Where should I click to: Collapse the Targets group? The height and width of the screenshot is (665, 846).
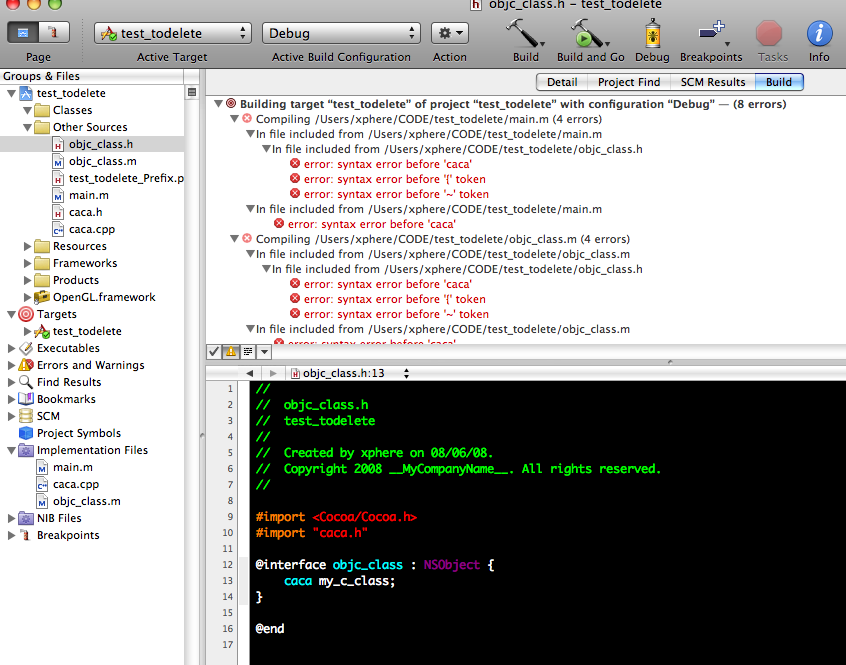pos(11,314)
